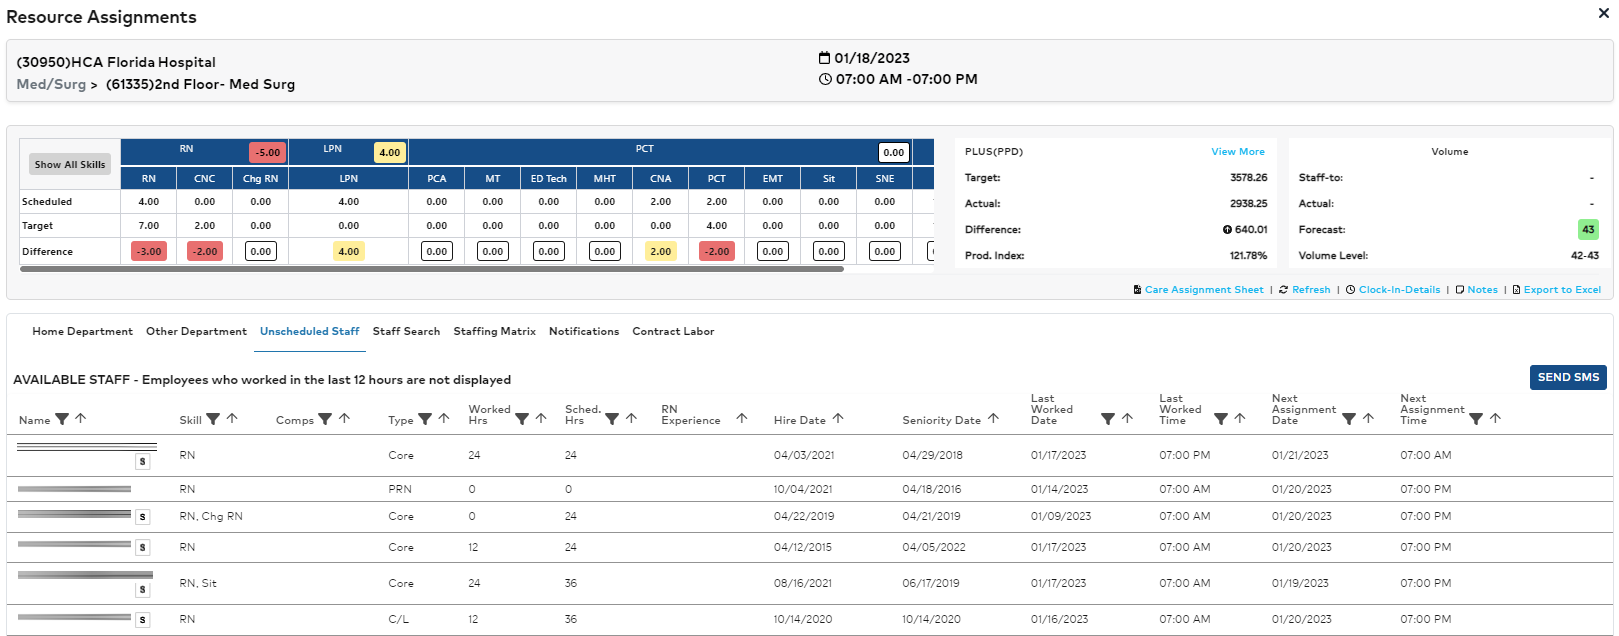Click the Type column filter icon
Viewport: 1619px width, 636px height.
coord(425,419)
